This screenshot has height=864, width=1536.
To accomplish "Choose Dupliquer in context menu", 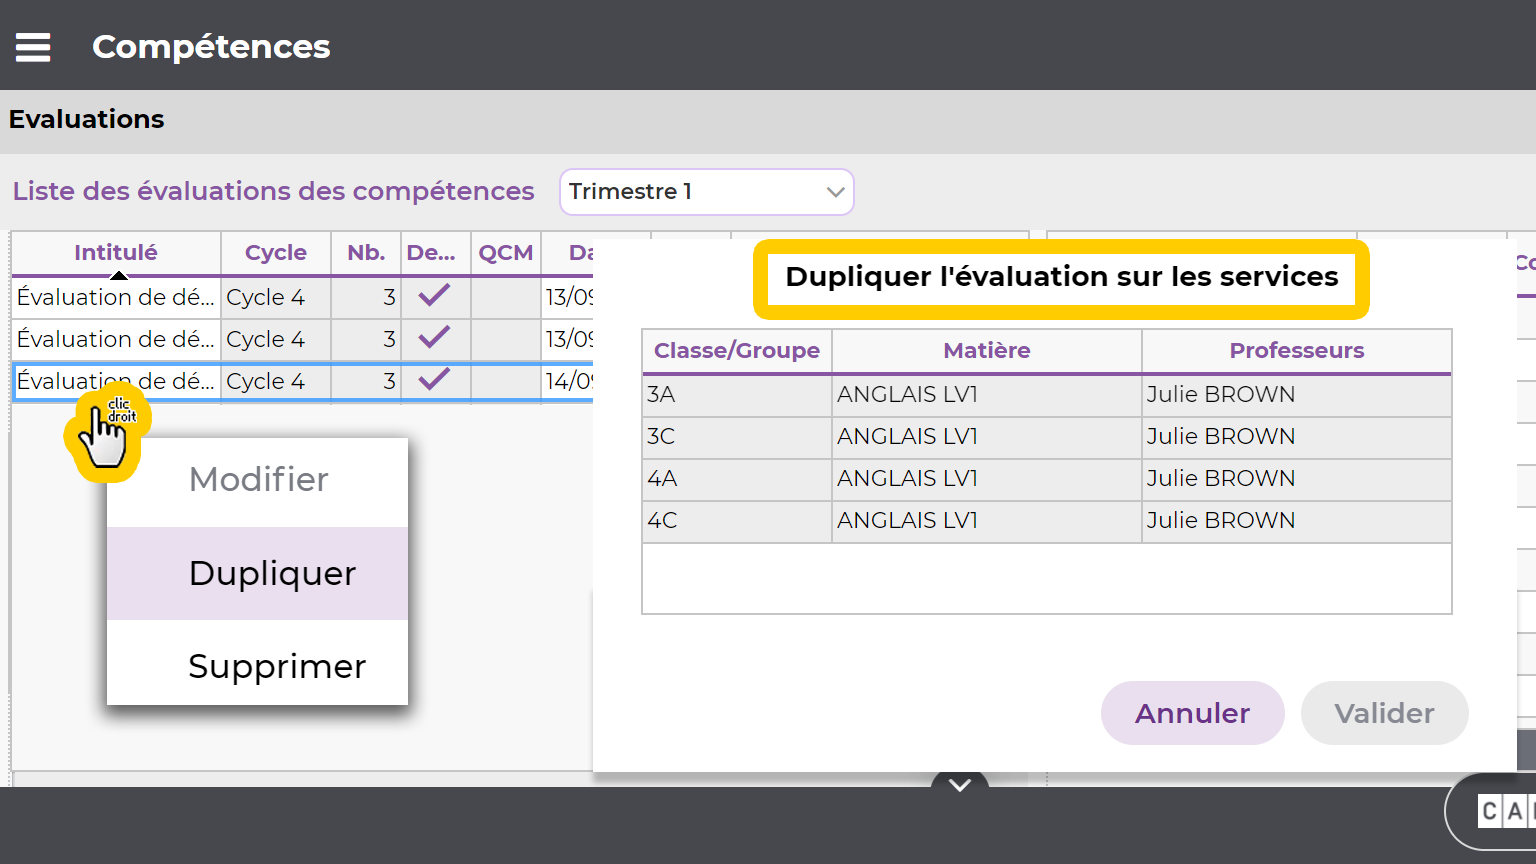I will (258, 573).
